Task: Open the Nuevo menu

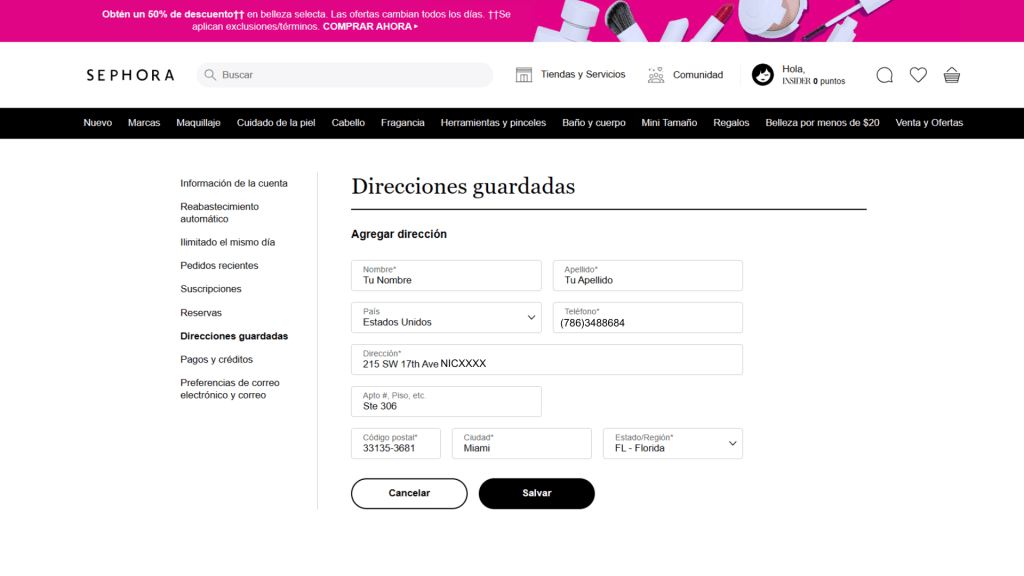Action: click(97, 123)
